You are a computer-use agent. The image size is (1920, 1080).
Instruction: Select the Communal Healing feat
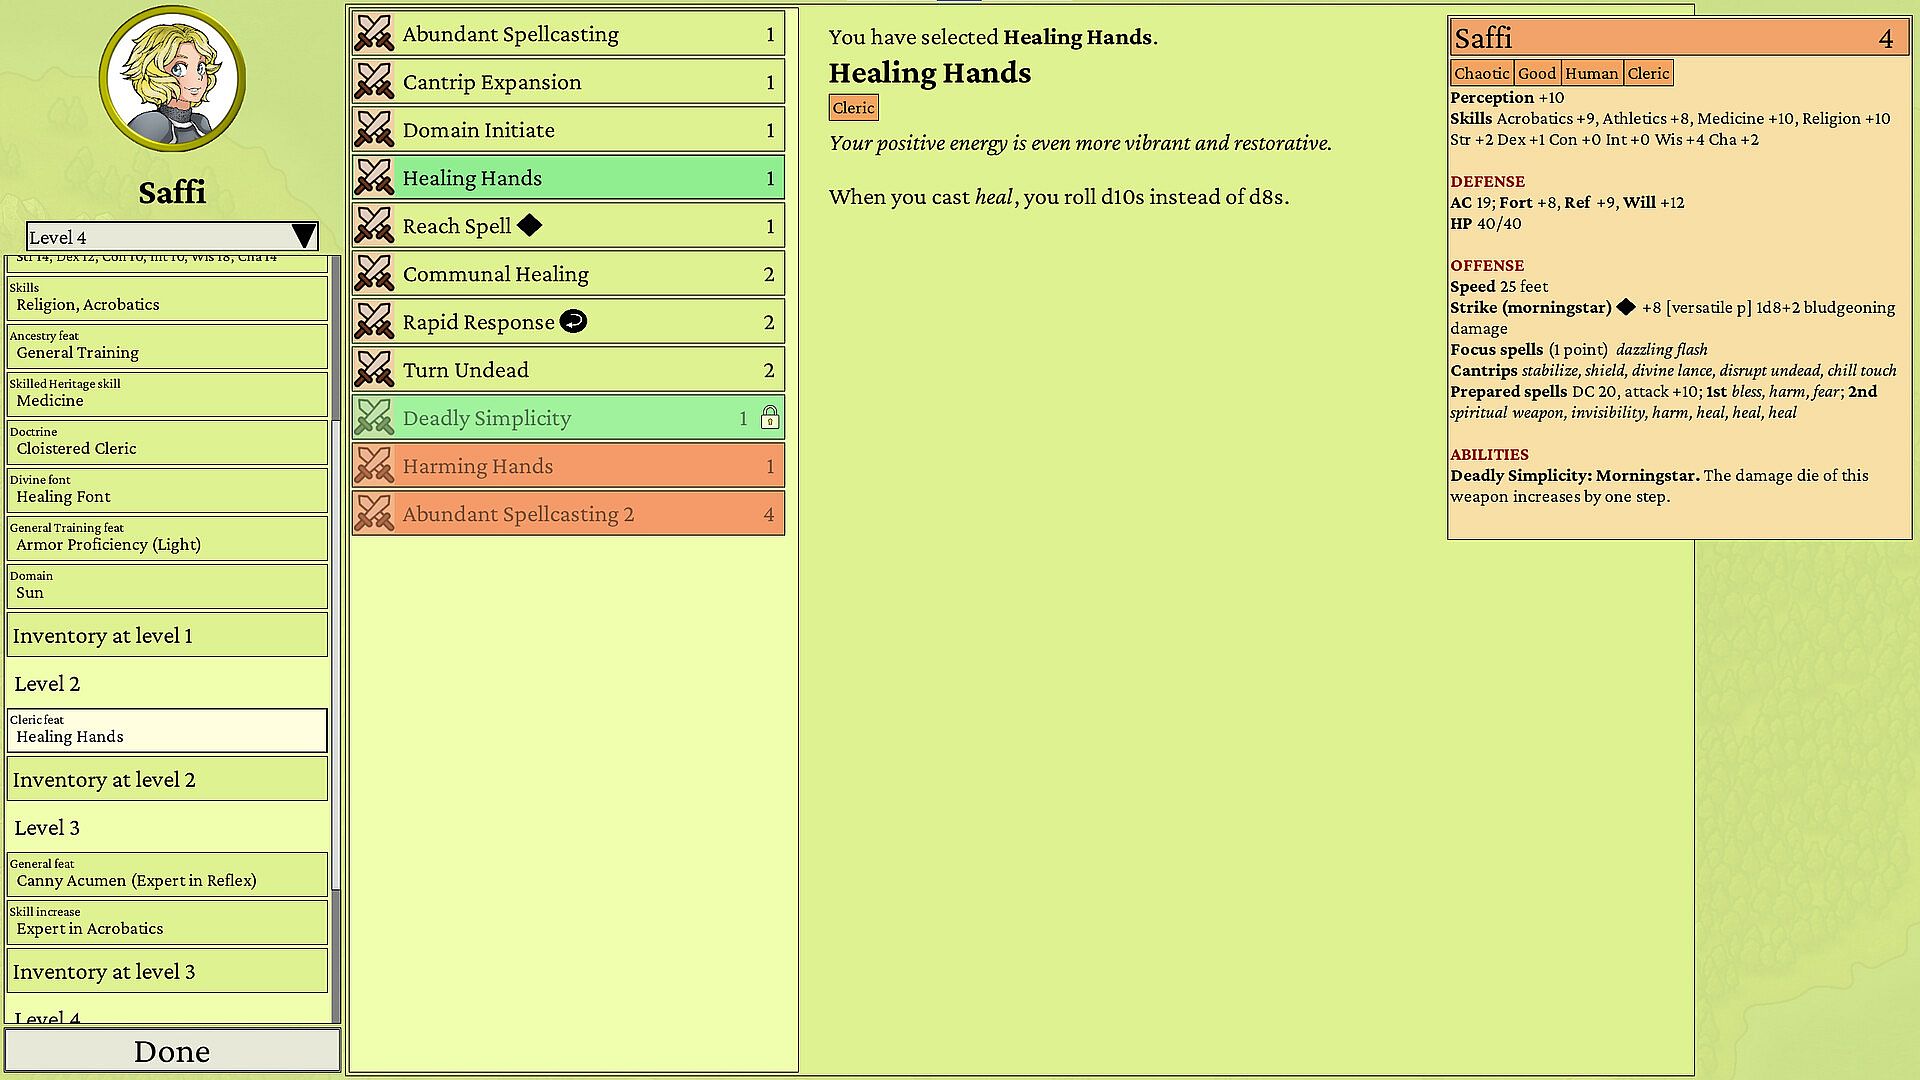click(568, 274)
